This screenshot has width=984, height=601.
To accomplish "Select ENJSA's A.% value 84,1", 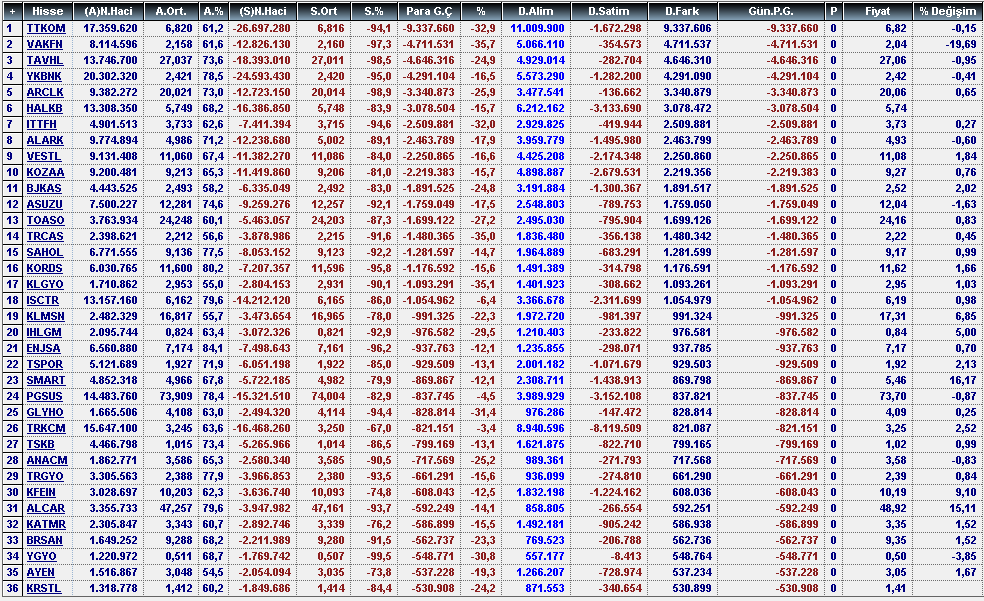I will [213, 349].
